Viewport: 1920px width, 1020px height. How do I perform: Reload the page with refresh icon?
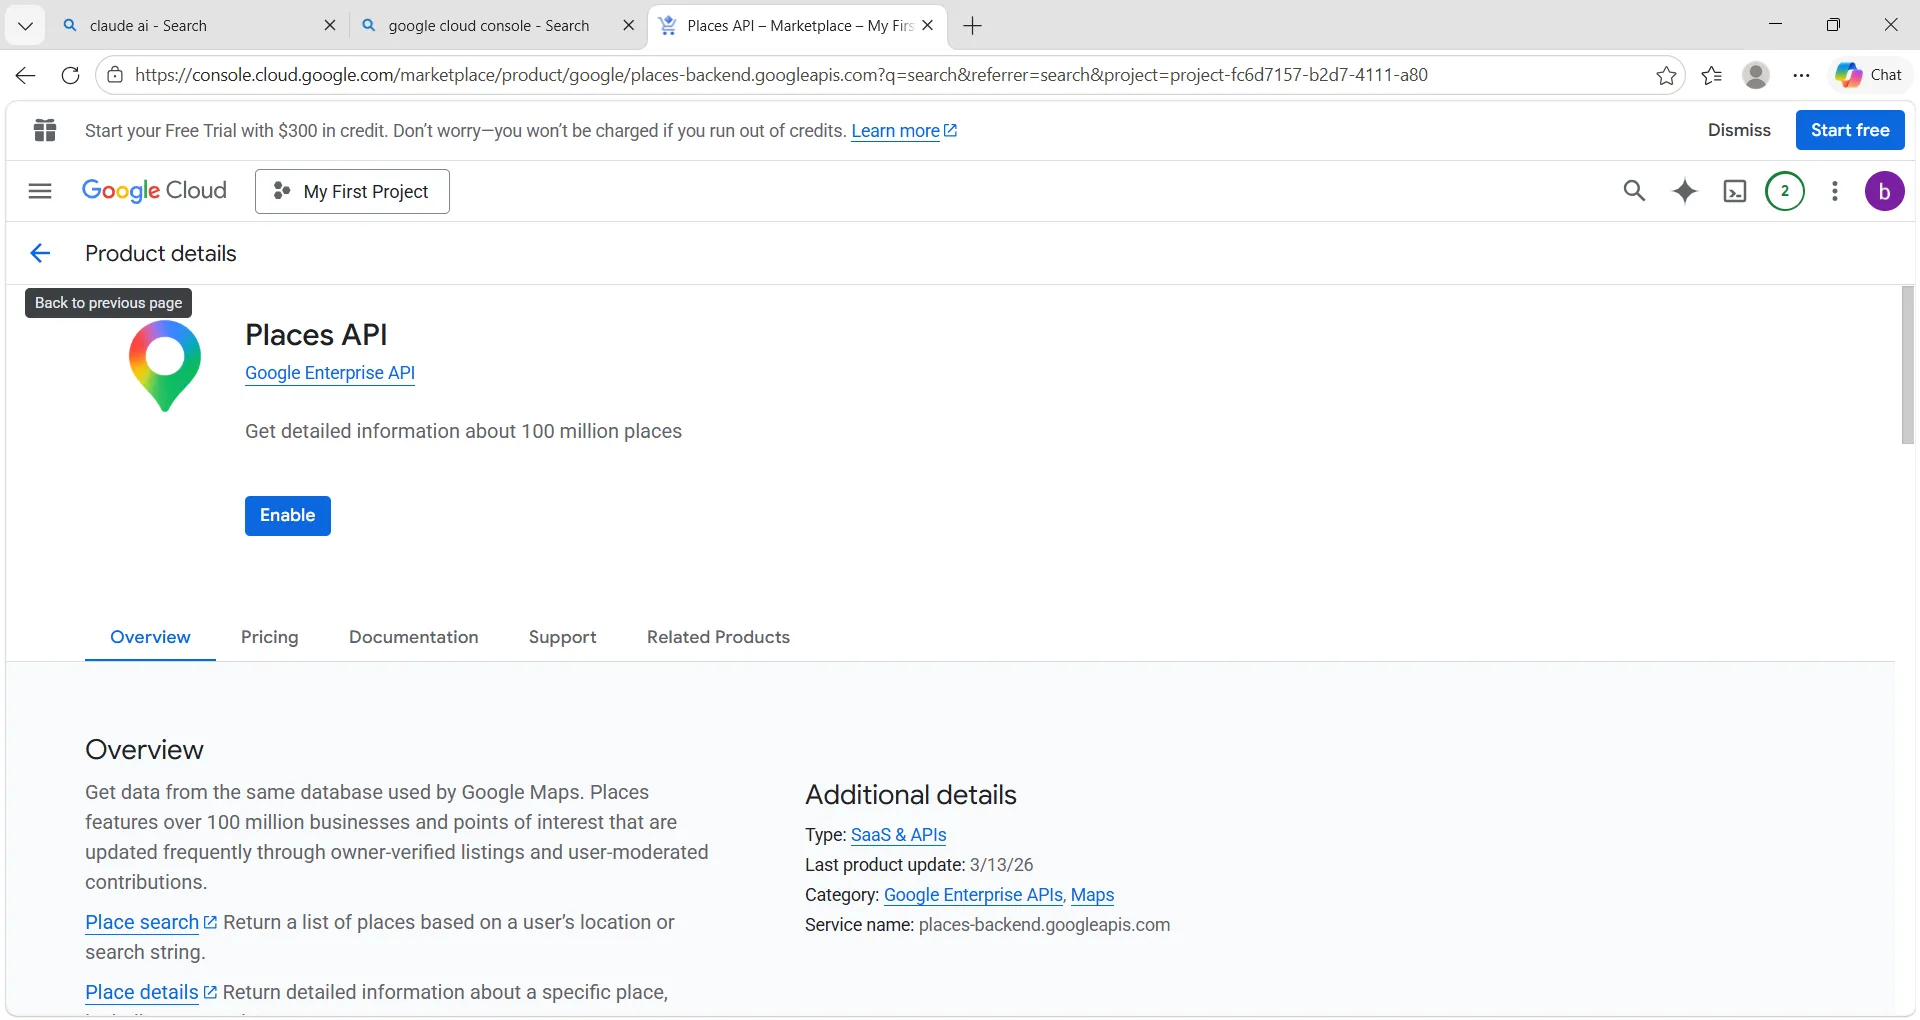click(70, 76)
